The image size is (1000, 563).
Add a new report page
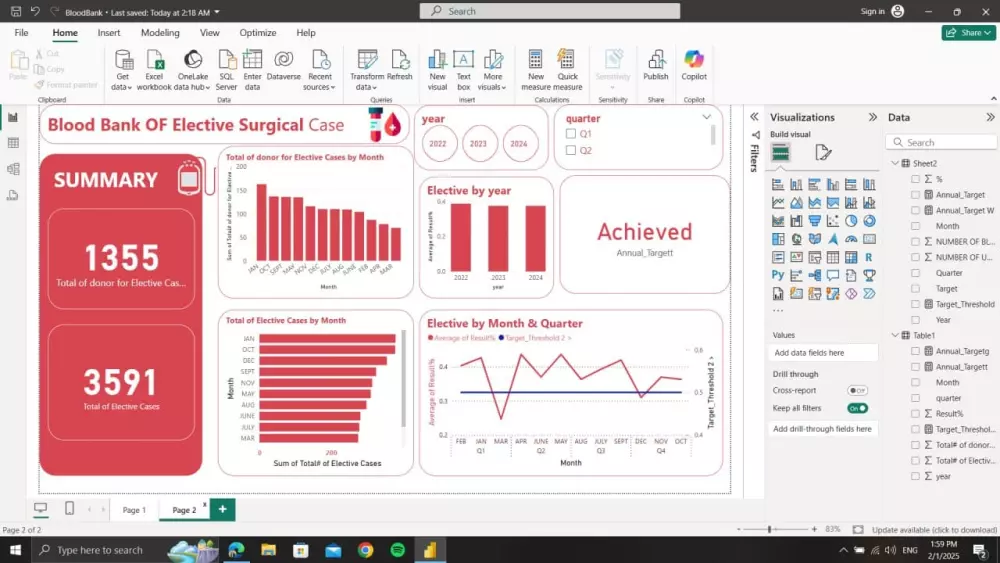(x=222, y=509)
